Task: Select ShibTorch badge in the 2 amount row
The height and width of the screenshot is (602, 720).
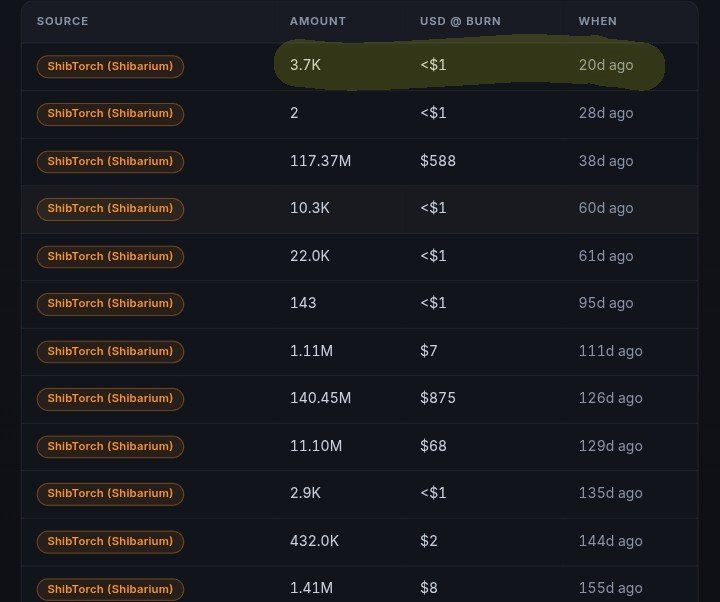Action: coord(110,114)
